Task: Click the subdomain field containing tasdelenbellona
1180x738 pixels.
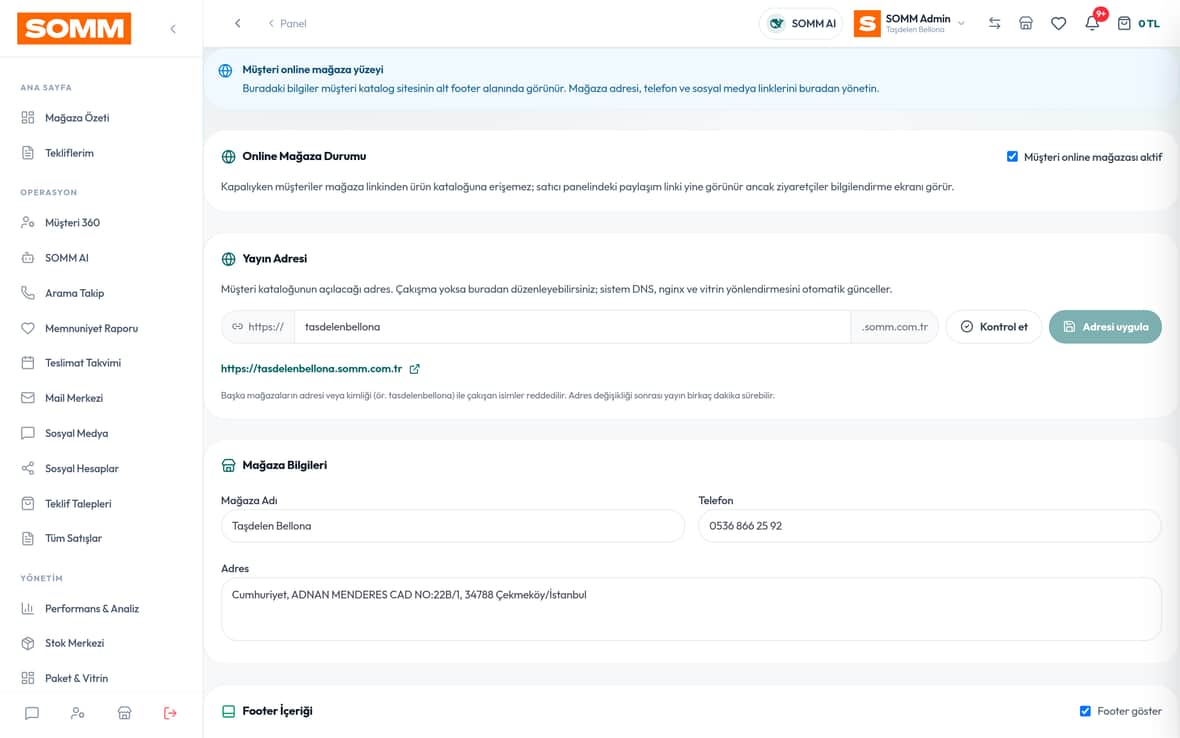Action: point(572,326)
